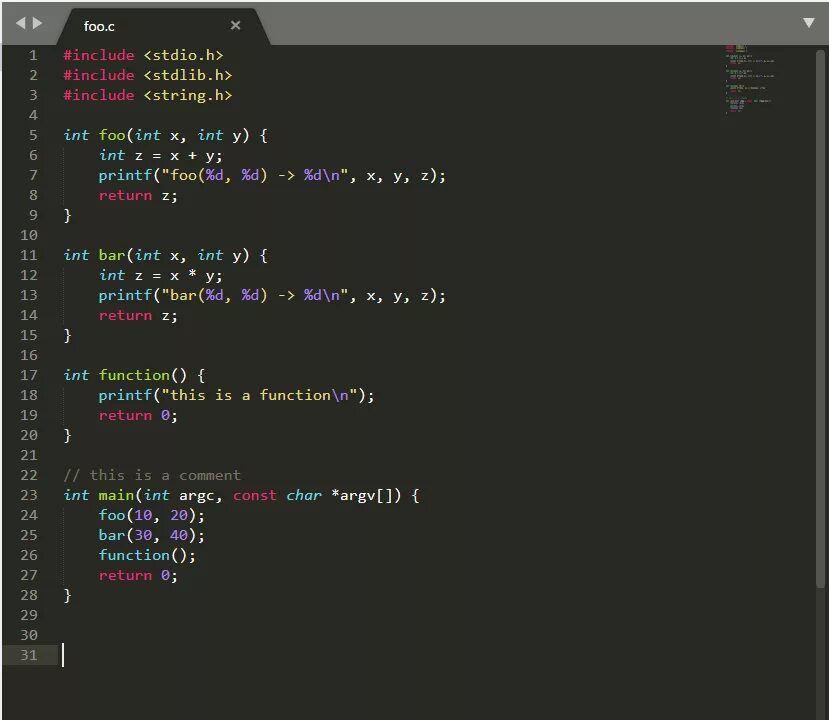The image size is (829, 720).
Task: Click 'return z;' on line 8
Action: [138, 196]
